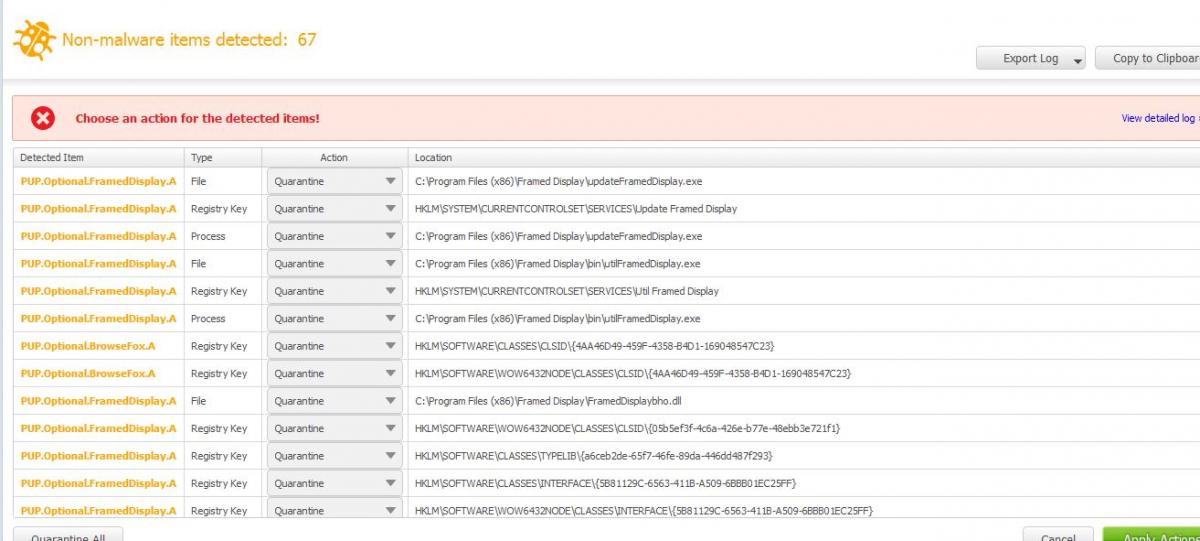Select location ending {05b5ef3f-4c6a-426e-b77e-48ebb3e721f1}

click(x=628, y=429)
